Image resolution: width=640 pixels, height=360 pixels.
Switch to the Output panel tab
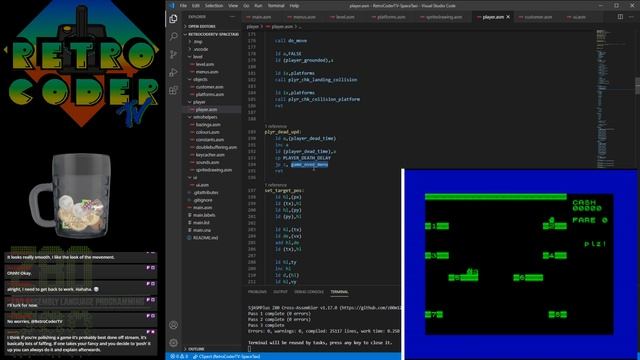pyautogui.click(x=280, y=292)
